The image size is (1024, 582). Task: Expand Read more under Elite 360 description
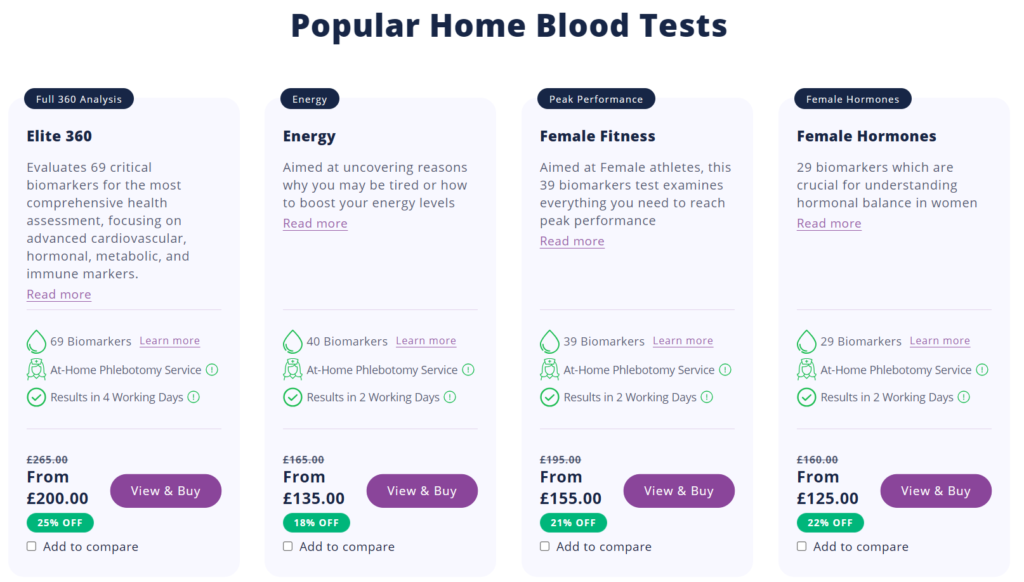59,295
